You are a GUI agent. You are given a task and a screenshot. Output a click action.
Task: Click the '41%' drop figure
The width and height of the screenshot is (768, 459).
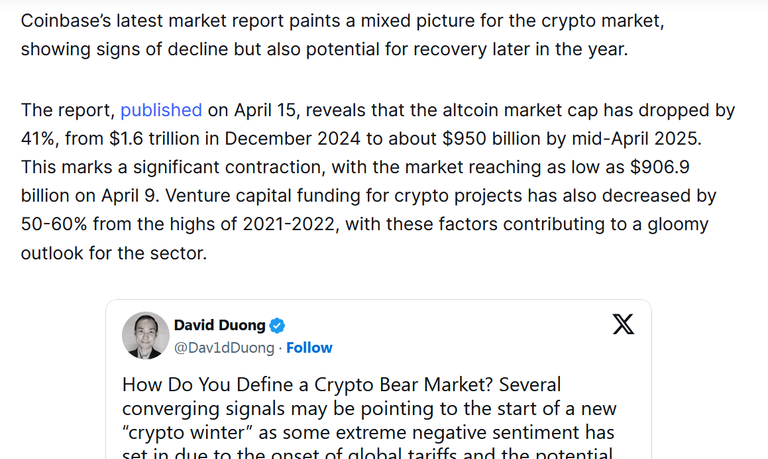tap(38, 139)
